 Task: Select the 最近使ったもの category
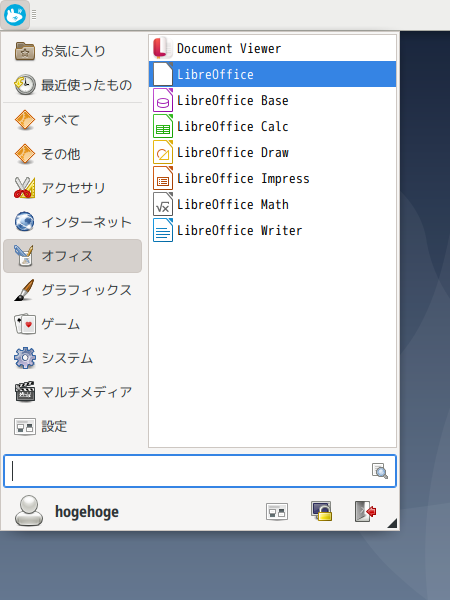point(72,85)
